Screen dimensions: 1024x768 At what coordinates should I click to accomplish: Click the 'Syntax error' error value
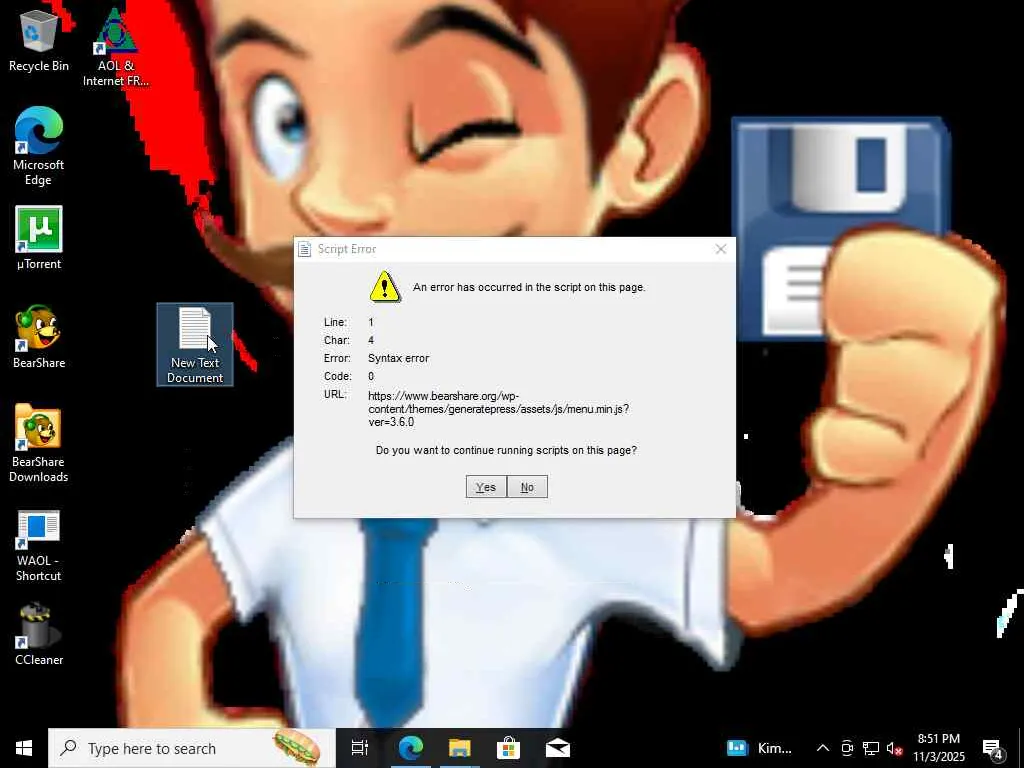pos(398,359)
